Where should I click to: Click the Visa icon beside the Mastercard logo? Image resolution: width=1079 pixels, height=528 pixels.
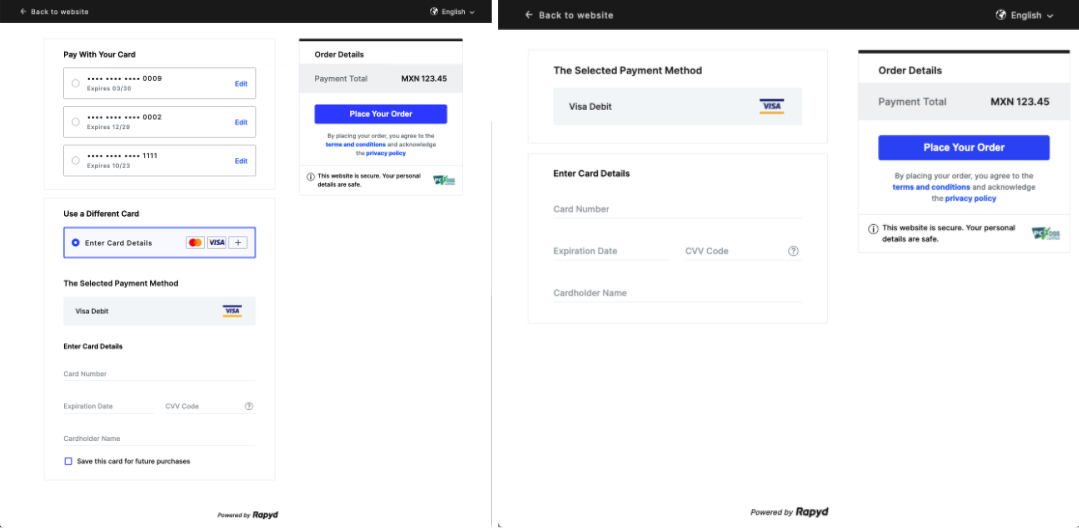216,243
